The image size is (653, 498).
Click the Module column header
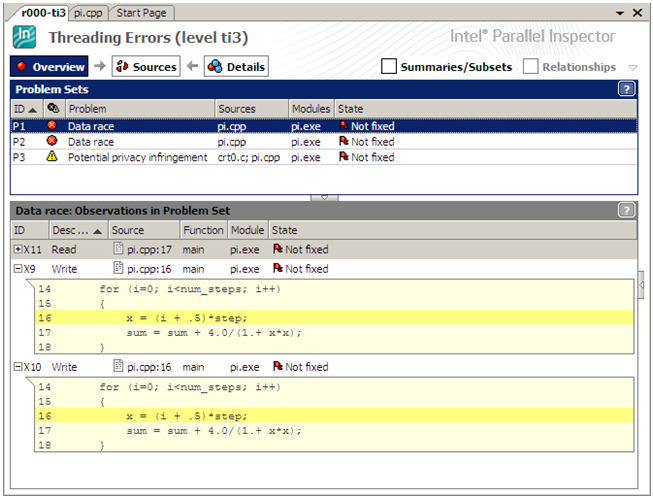click(247, 230)
